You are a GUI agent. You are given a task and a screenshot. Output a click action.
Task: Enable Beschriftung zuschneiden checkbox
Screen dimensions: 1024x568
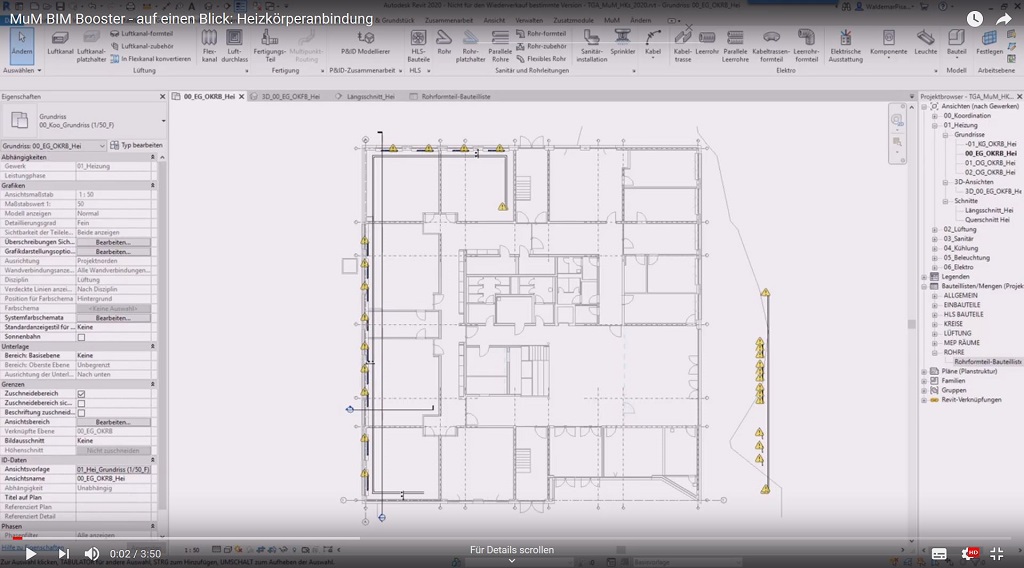pos(82,412)
